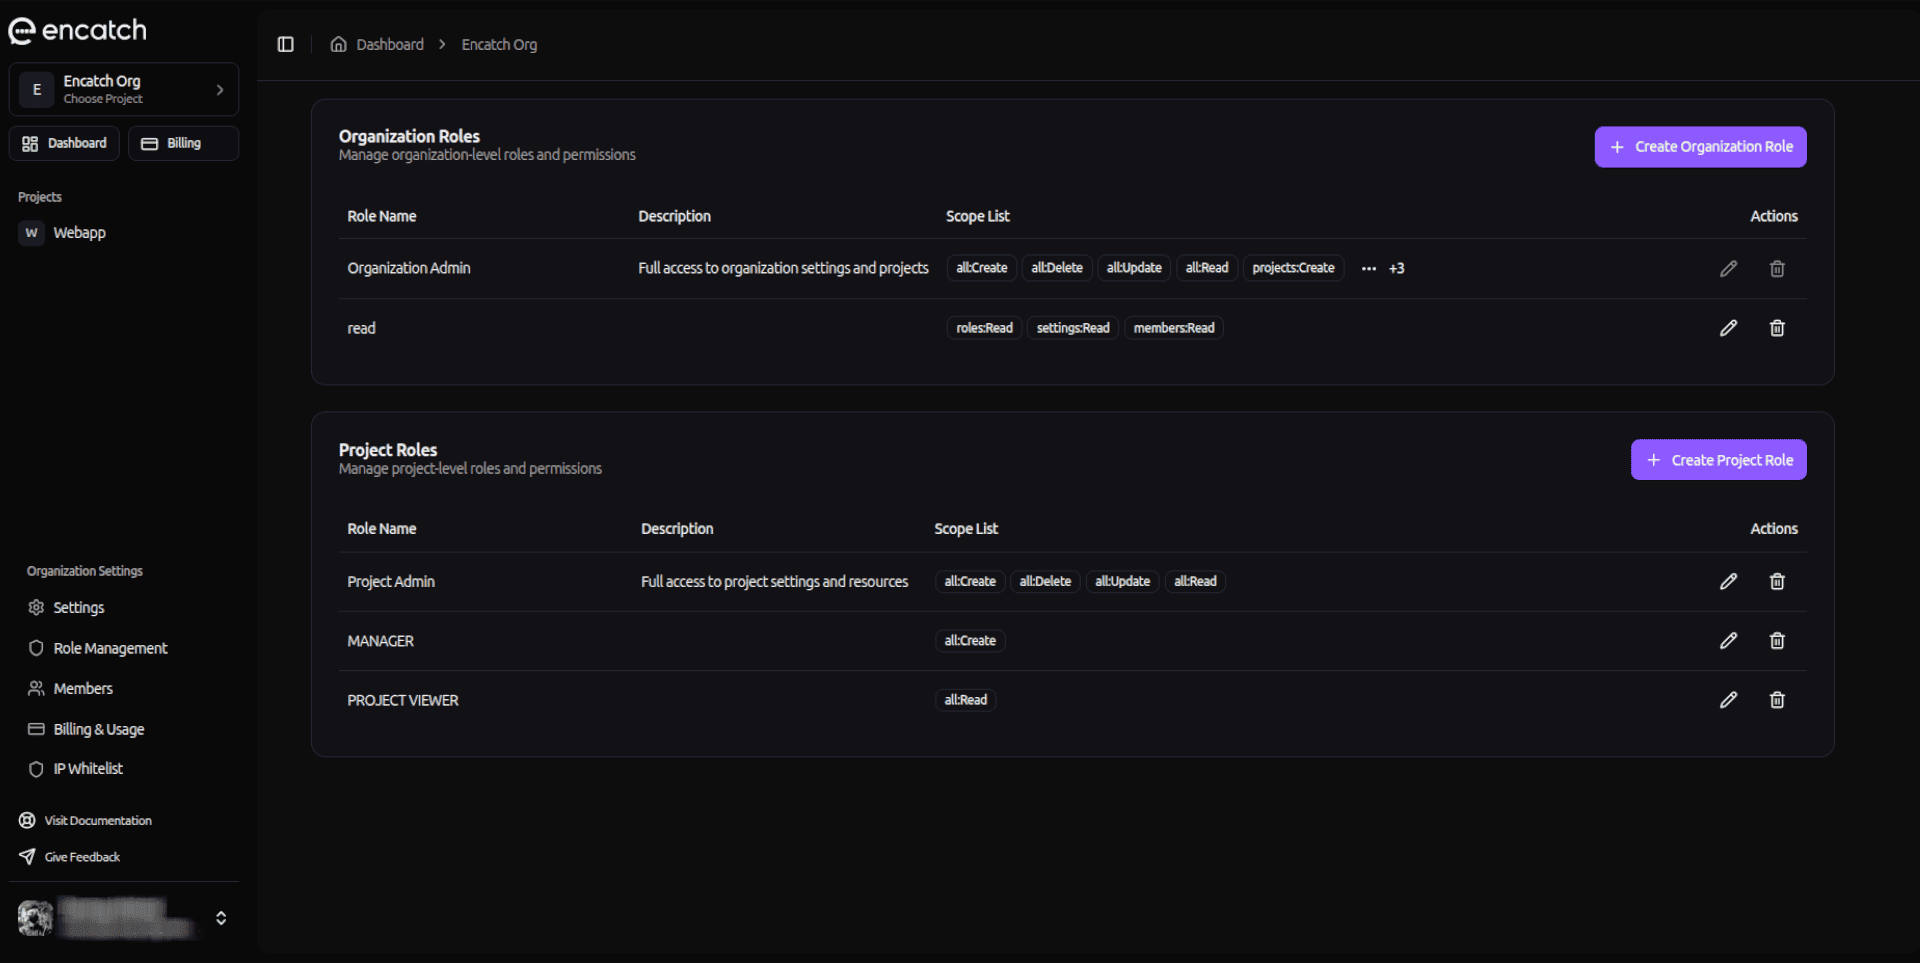1920x963 pixels.
Task: Delete the PROJECT VIEWER role via trash icon
Action: tap(1776, 700)
